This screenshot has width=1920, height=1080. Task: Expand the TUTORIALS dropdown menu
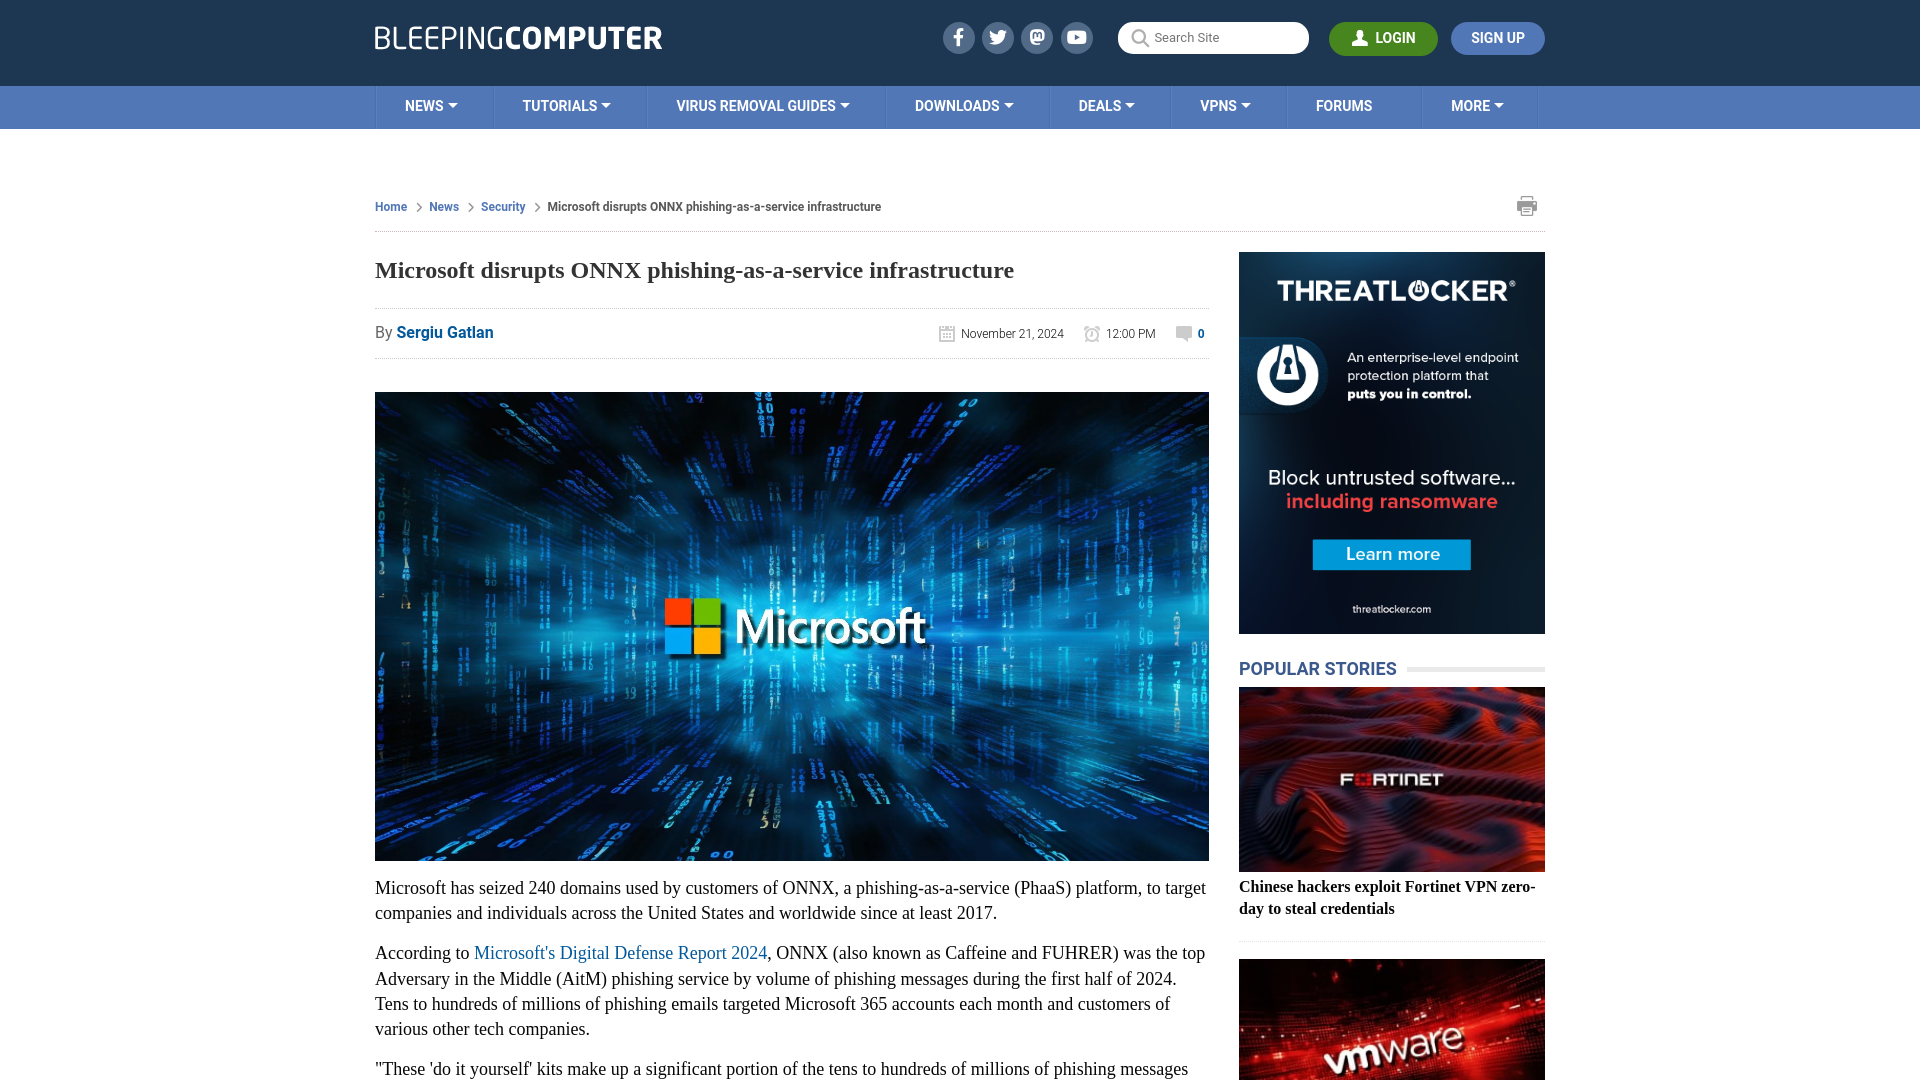click(564, 105)
